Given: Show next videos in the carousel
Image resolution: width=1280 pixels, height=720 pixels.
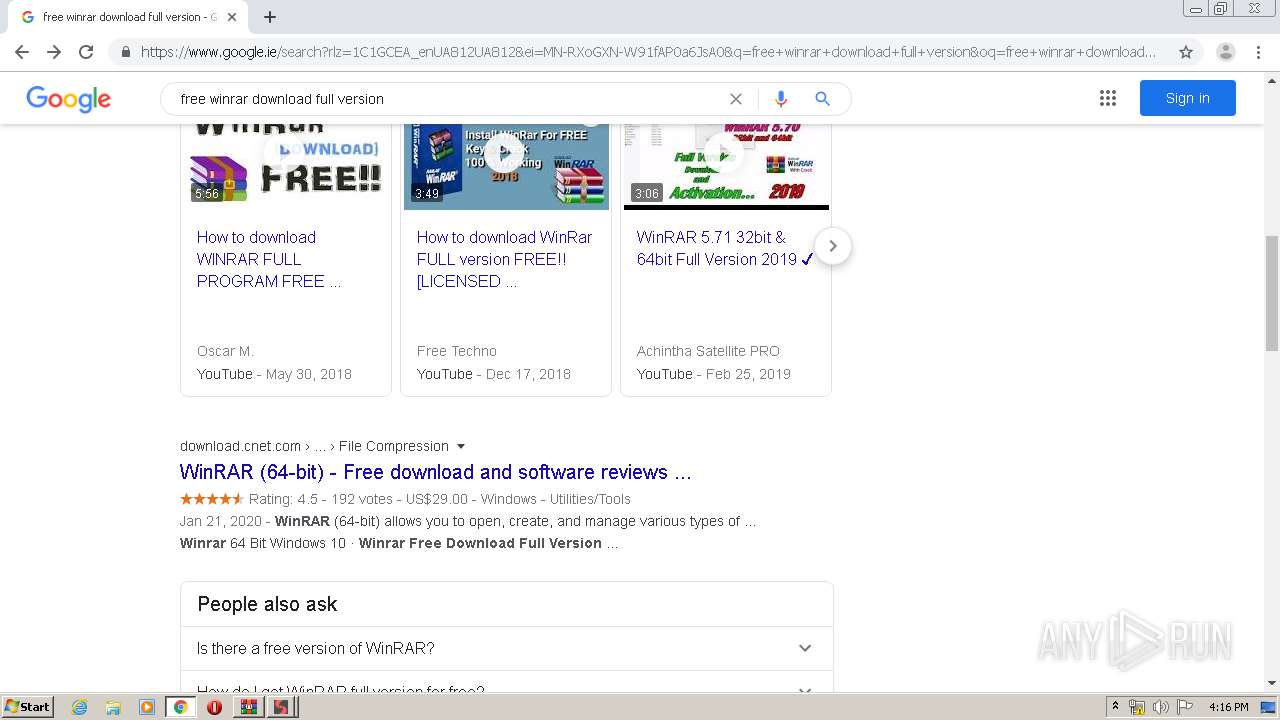Looking at the screenshot, I should (832, 246).
